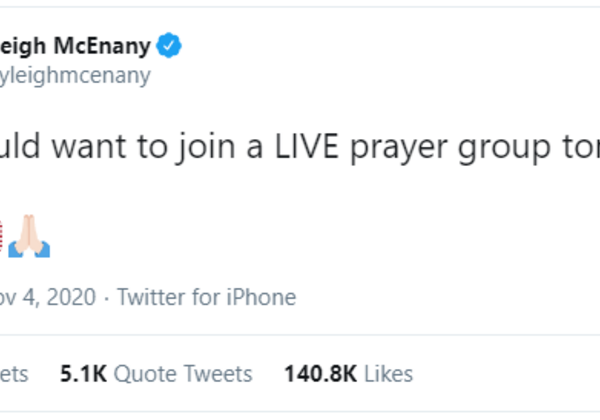Click the word Tweets in Quote Tweets
The height and width of the screenshot is (420, 600).
click(x=217, y=374)
